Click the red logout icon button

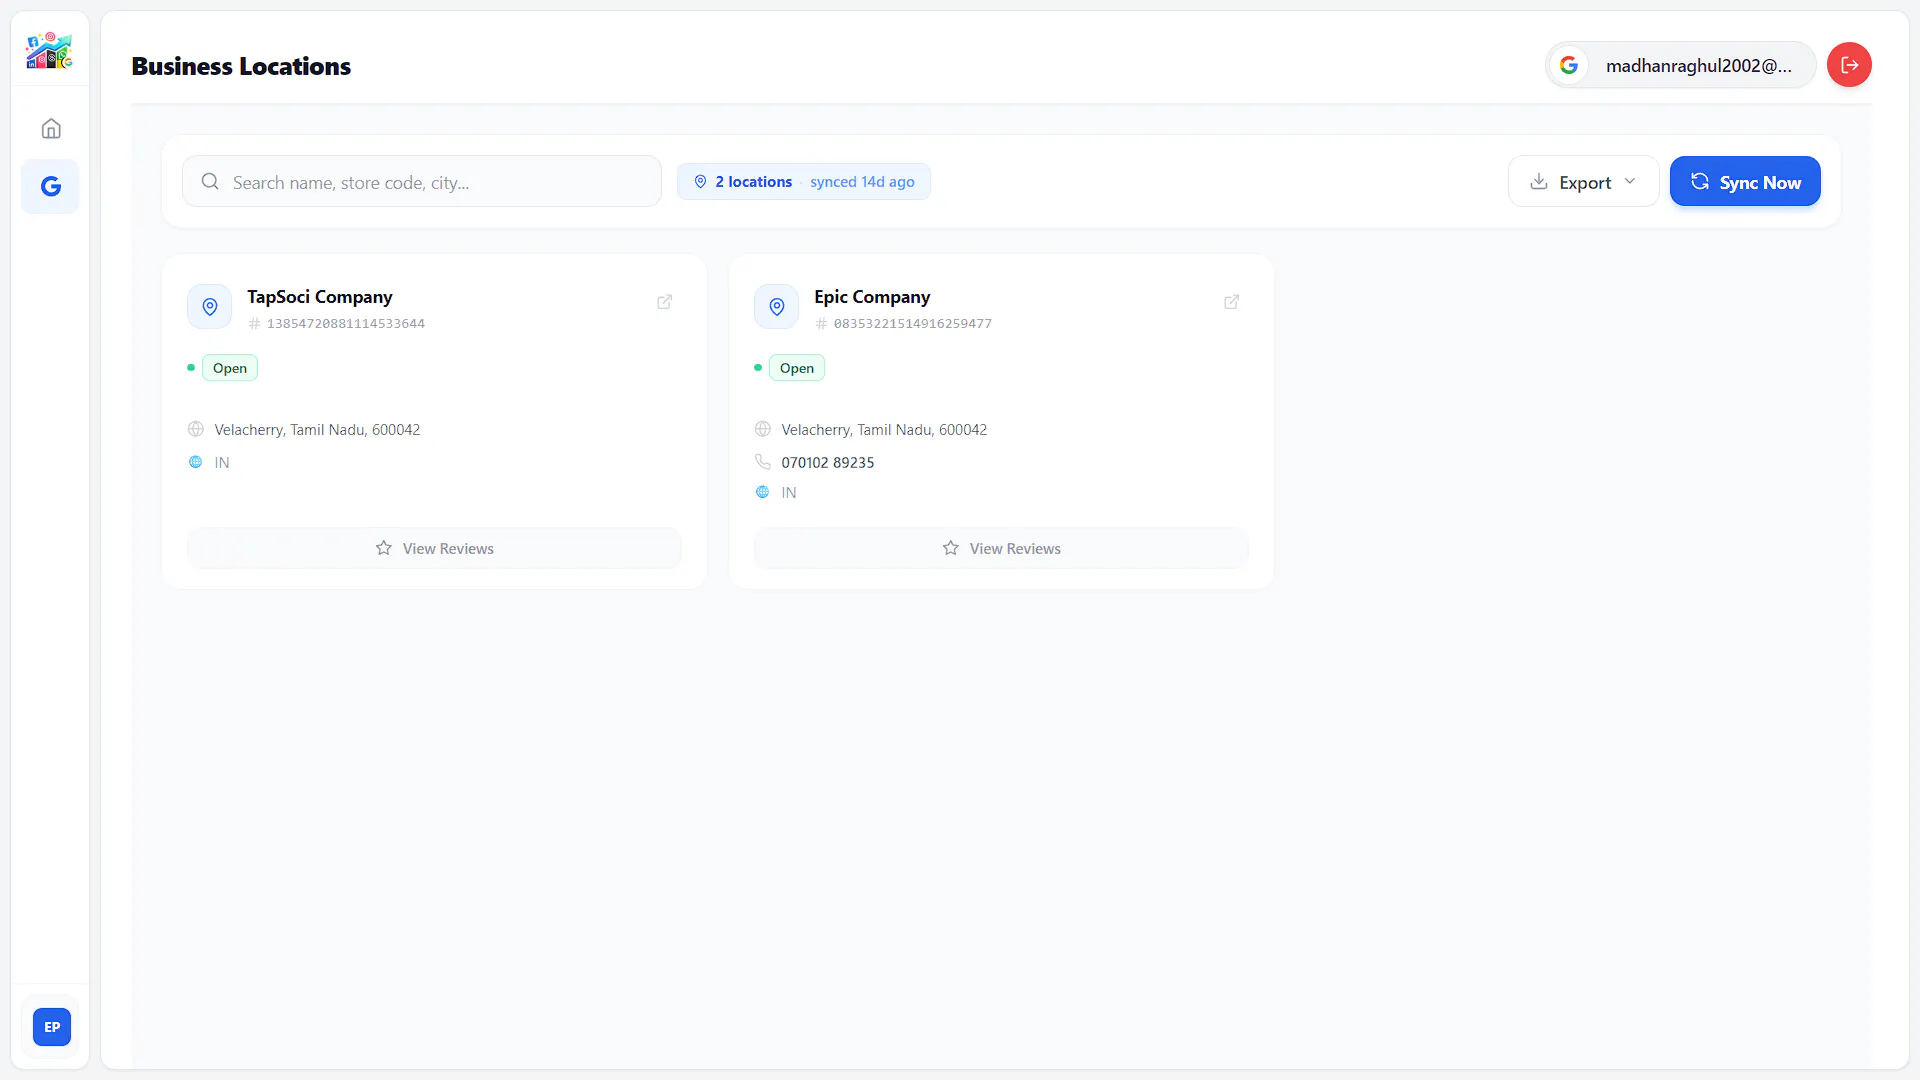click(1849, 65)
